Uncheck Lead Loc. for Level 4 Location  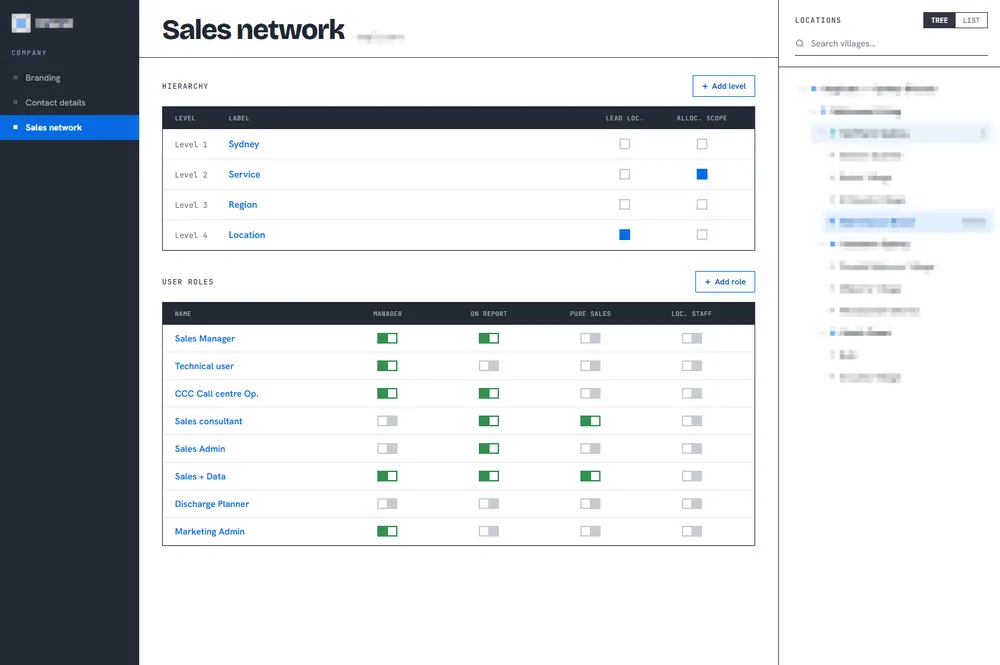tap(624, 235)
